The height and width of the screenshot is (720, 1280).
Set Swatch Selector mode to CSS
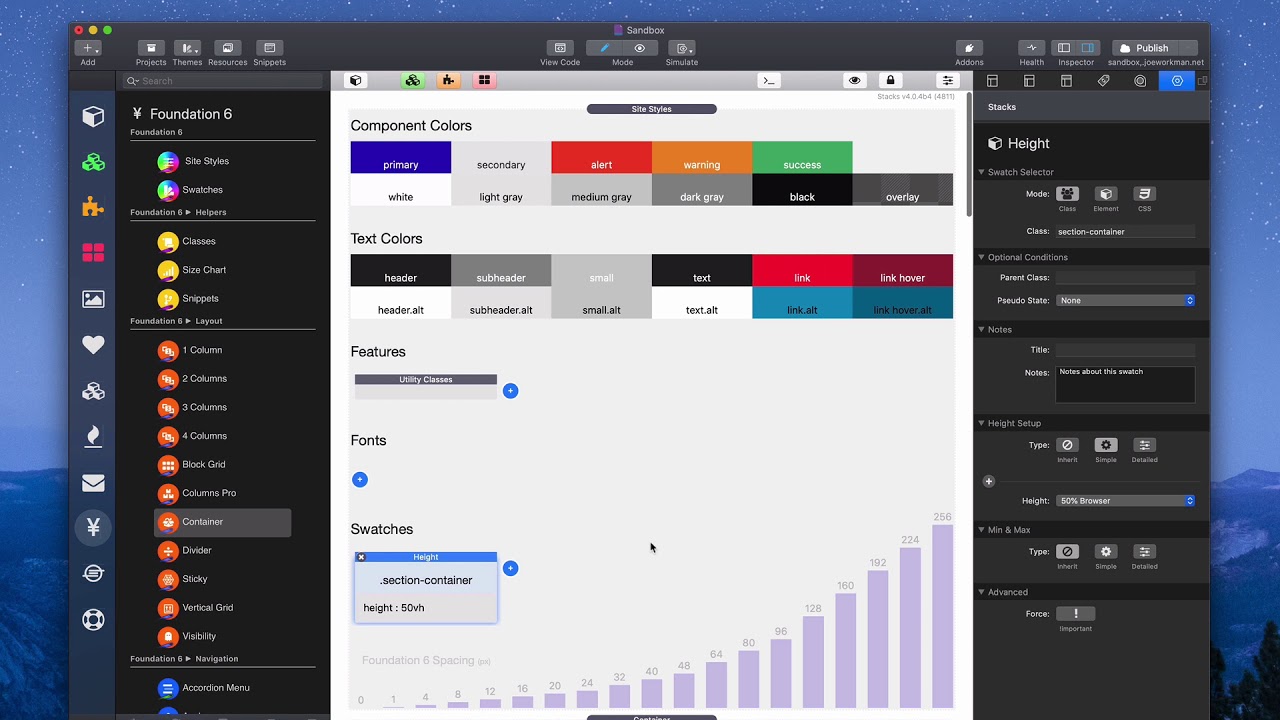[x=1144, y=194]
